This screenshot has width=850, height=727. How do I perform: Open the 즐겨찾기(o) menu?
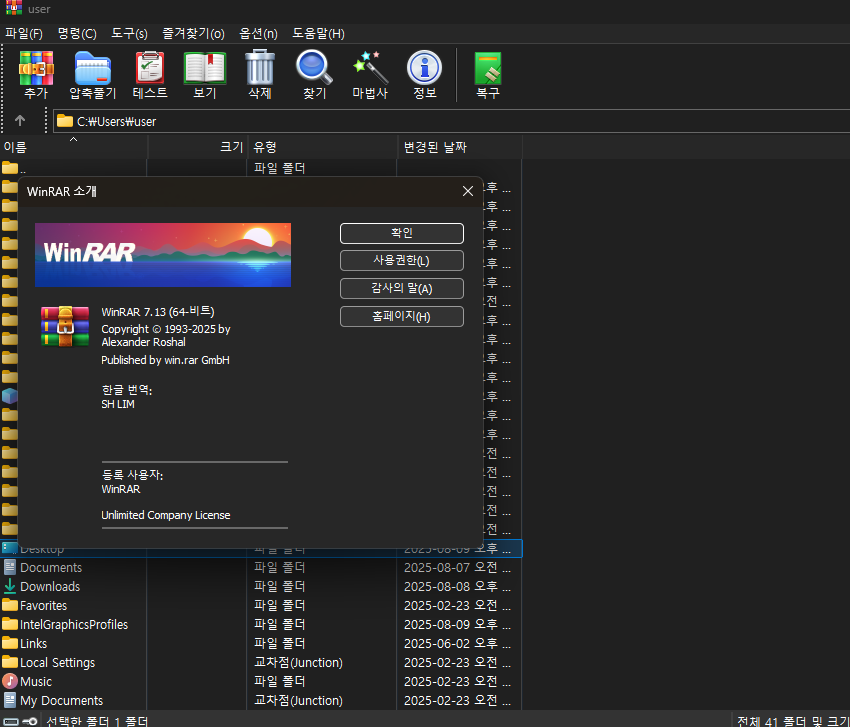click(193, 34)
